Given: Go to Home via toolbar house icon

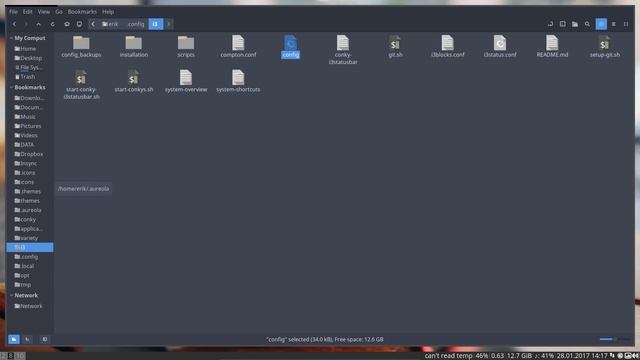Looking at the screenshot, I should [67, 24].
